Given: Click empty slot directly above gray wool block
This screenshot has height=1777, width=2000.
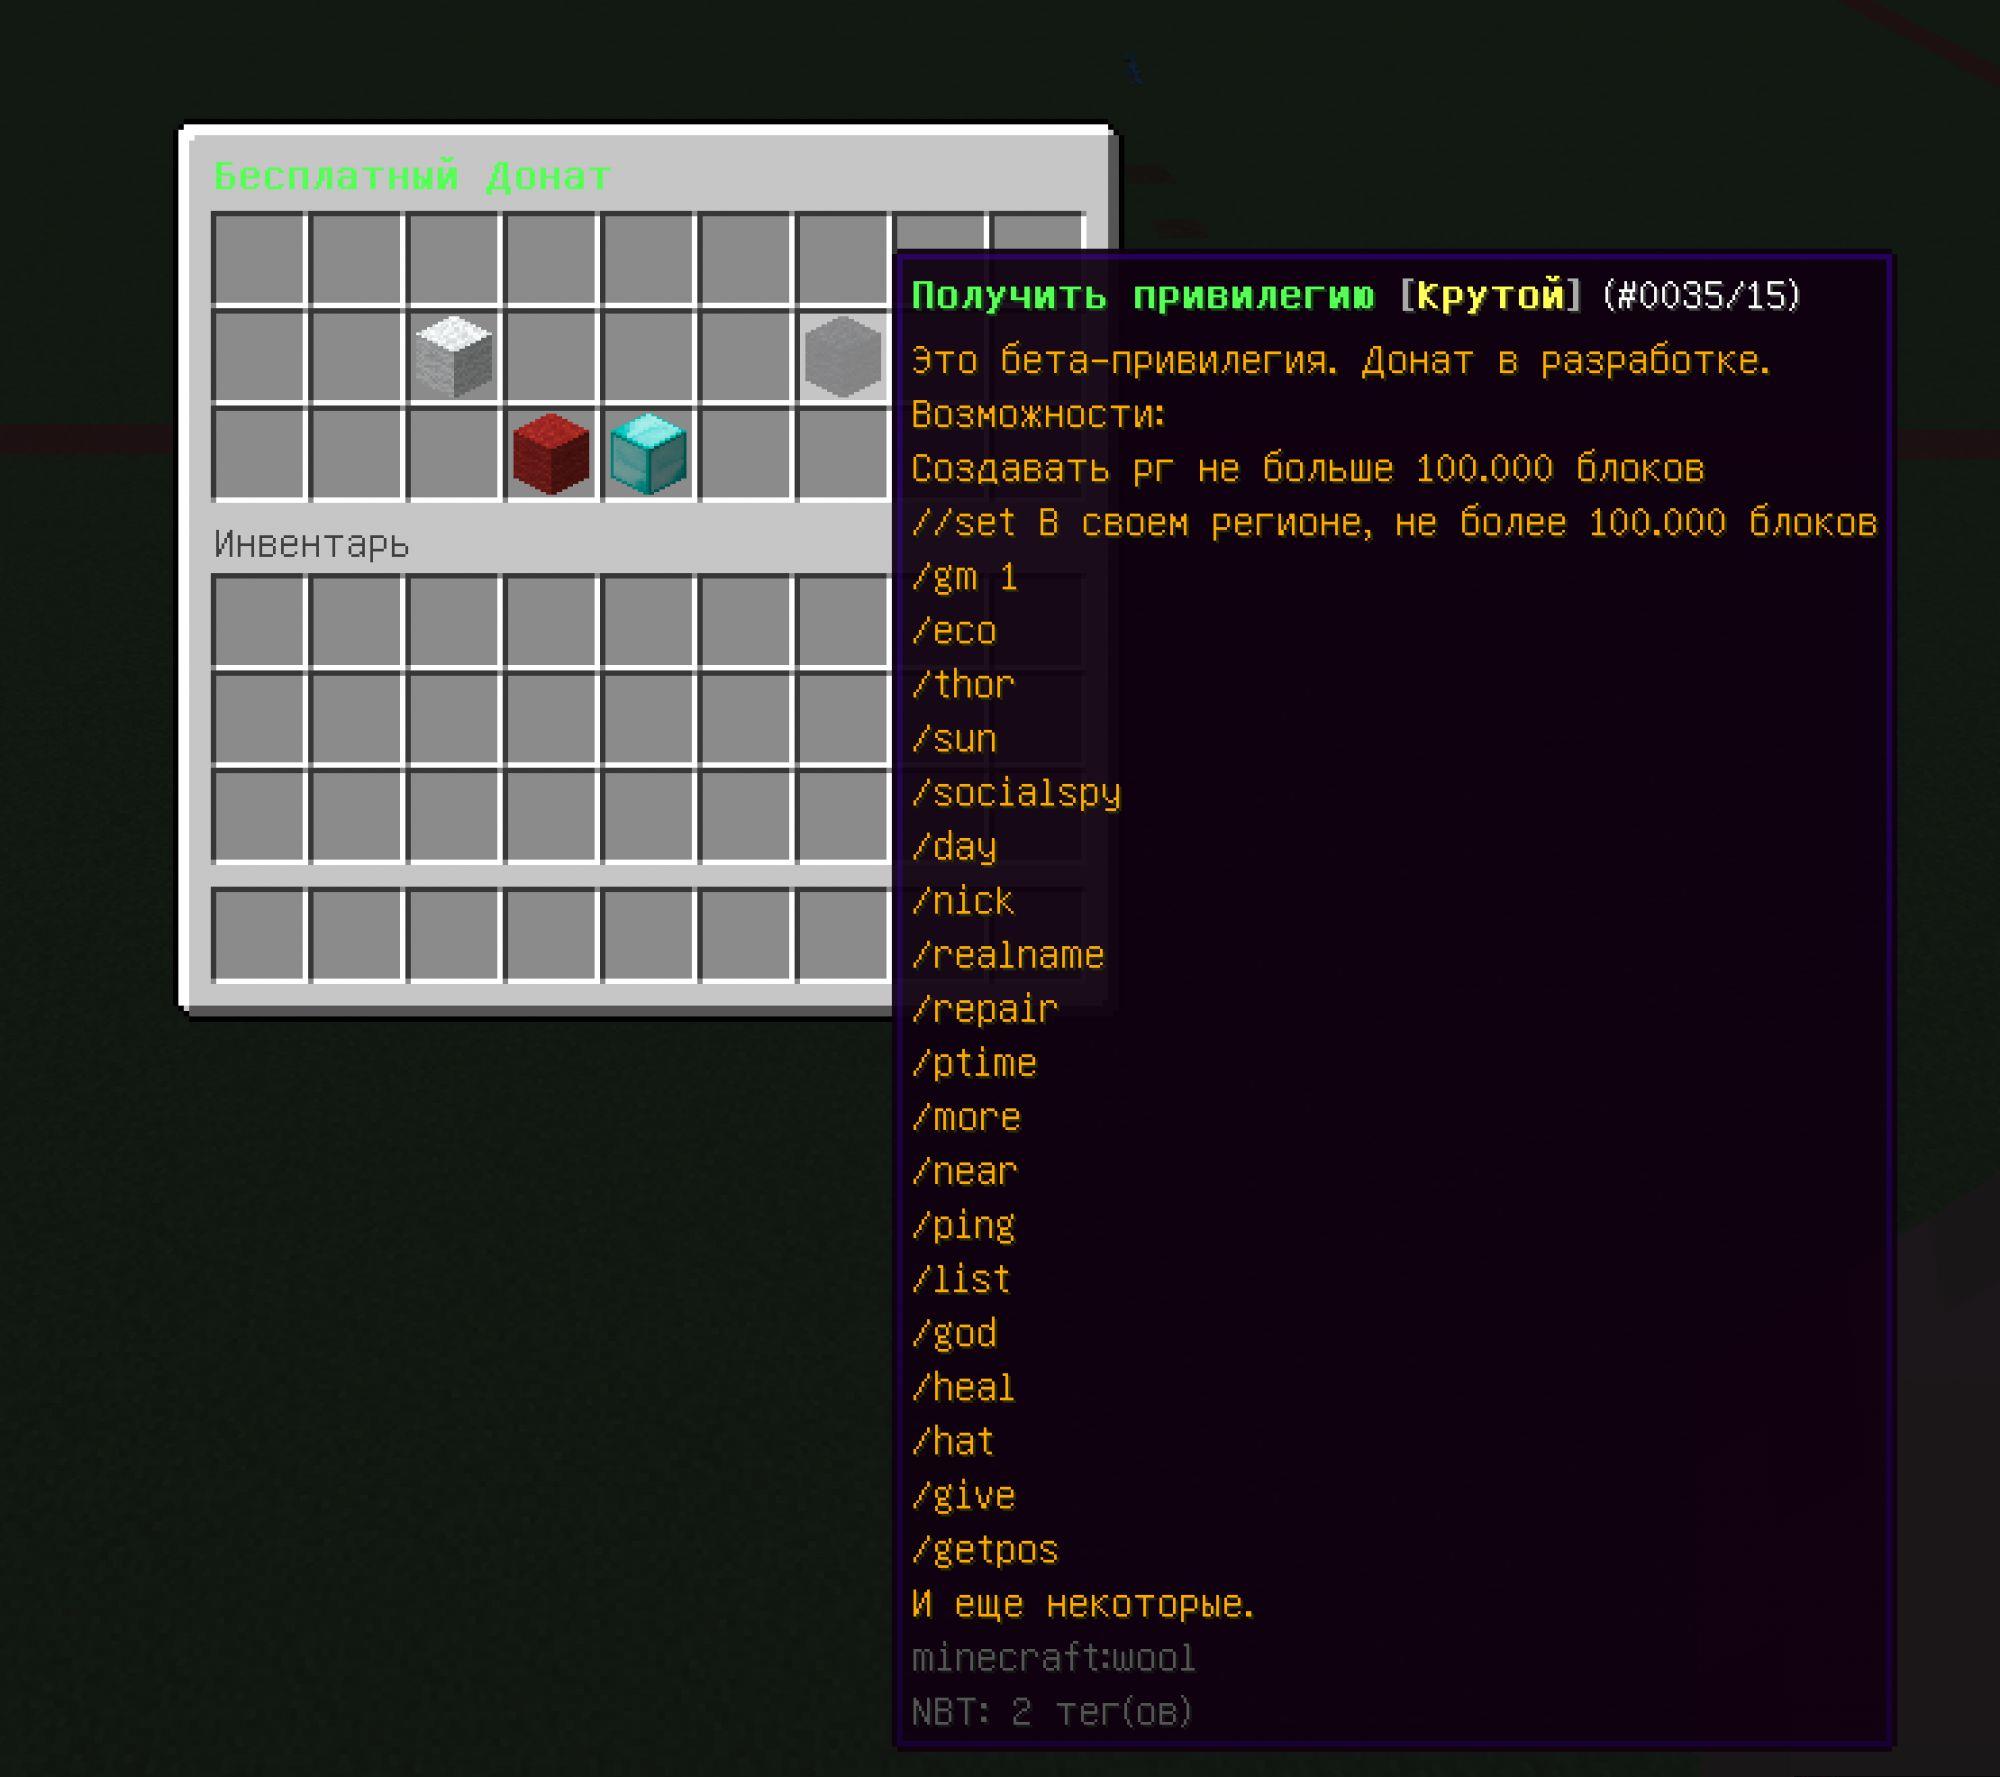Looking at the screenshot, I should (x=843, y=259).
